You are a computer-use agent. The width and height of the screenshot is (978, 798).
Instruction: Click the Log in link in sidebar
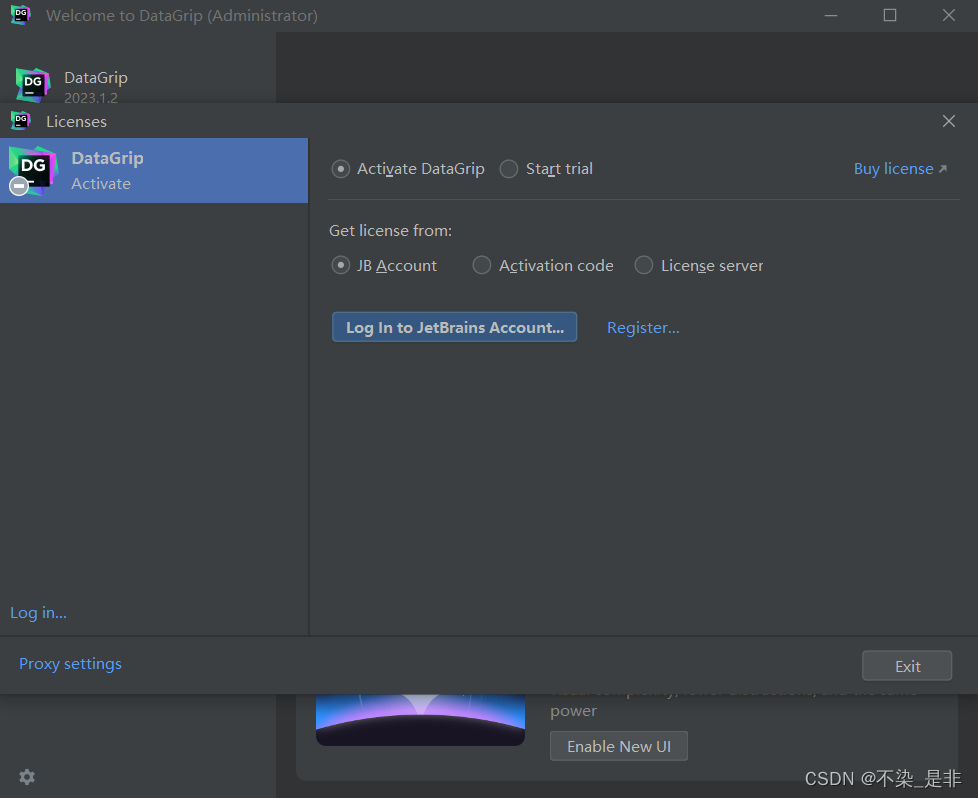pos(38,613)
